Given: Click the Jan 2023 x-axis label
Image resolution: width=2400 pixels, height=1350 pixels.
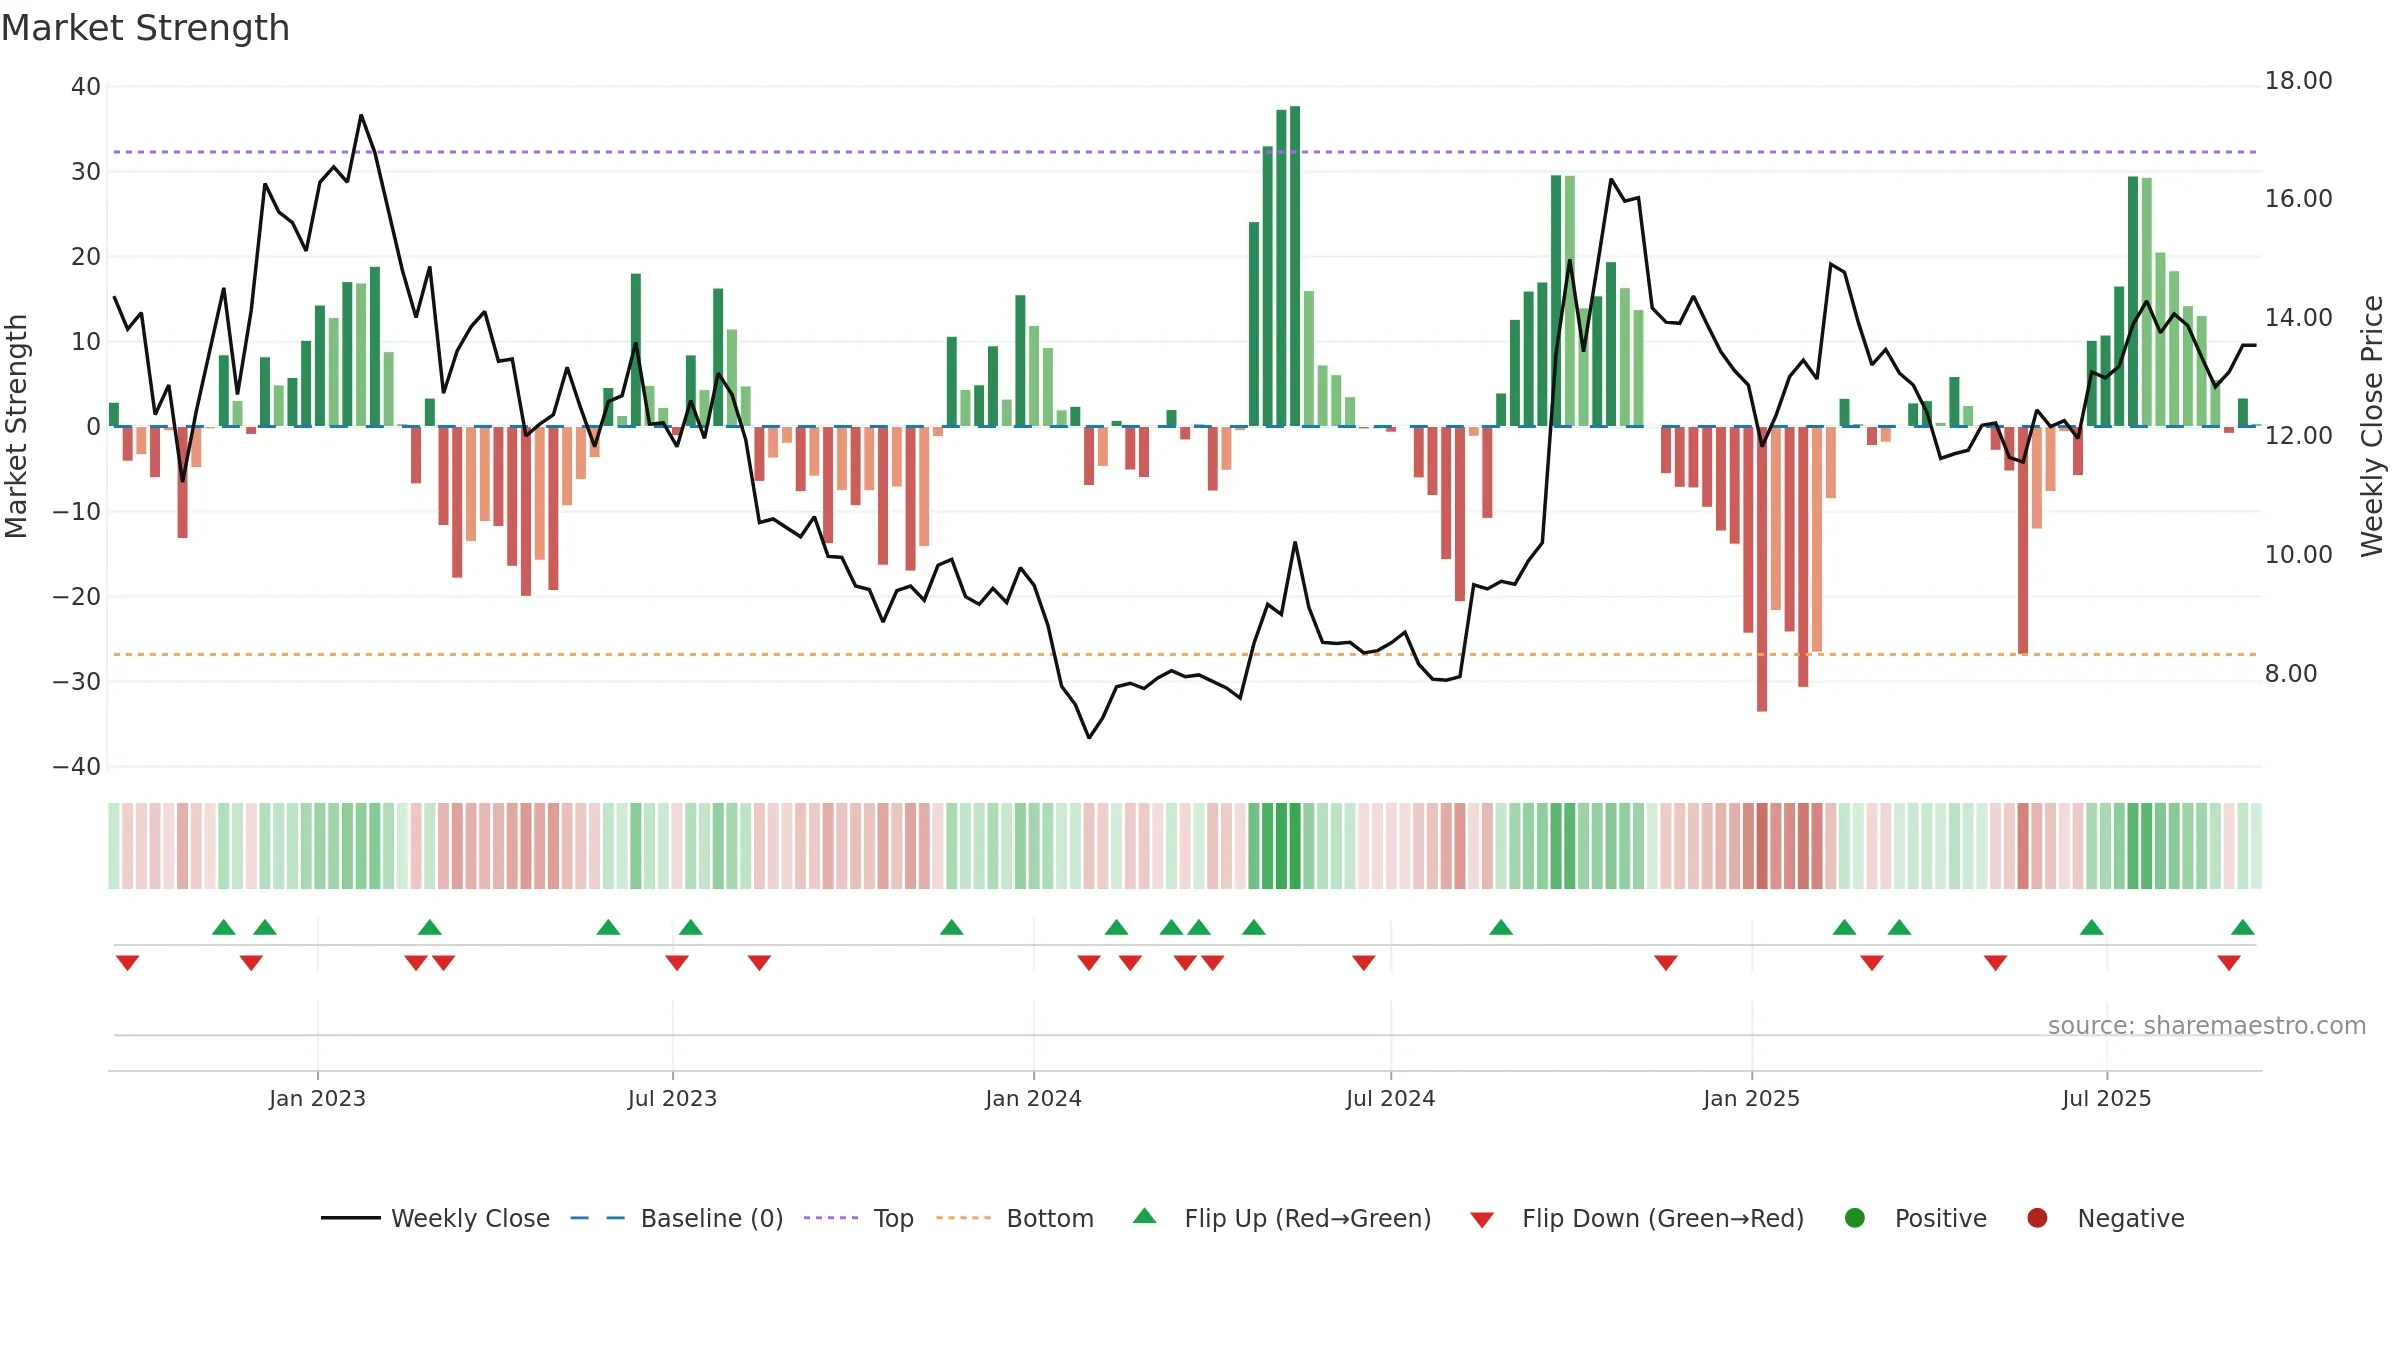Looking at the screenshot, I should tap(317, 1098).
